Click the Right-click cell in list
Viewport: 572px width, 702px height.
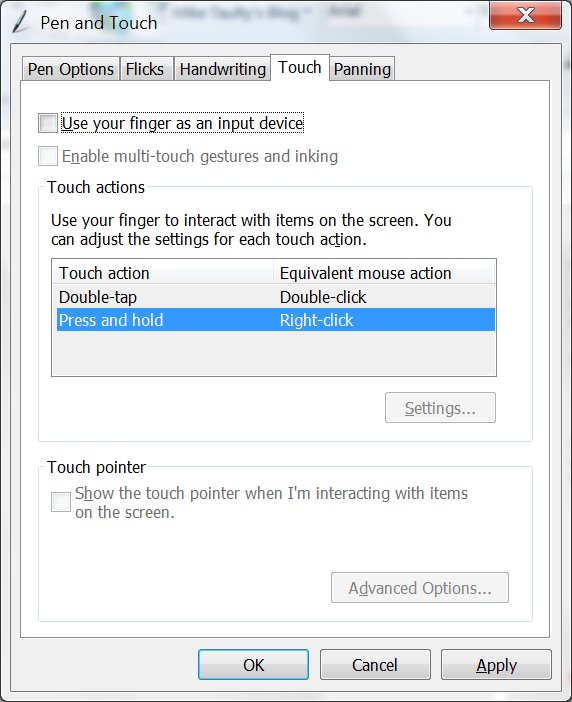point(316,320)
